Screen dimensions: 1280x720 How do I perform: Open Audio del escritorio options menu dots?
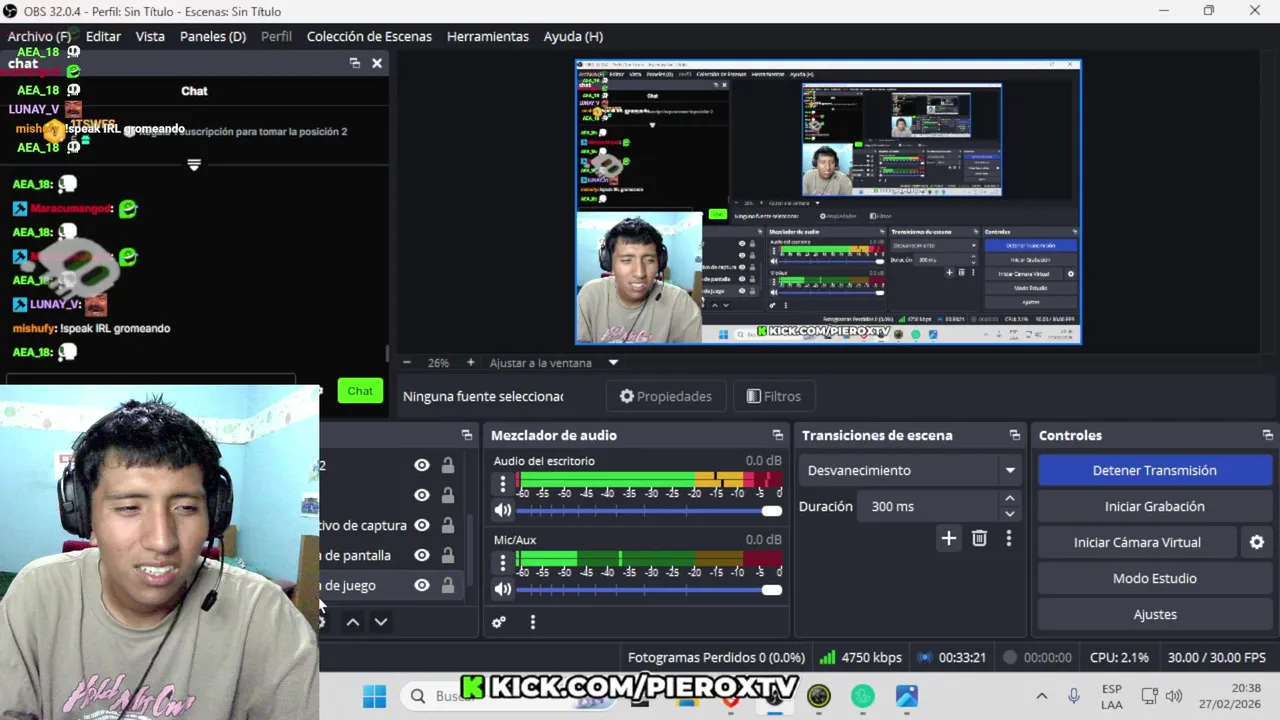click(503, 484)
